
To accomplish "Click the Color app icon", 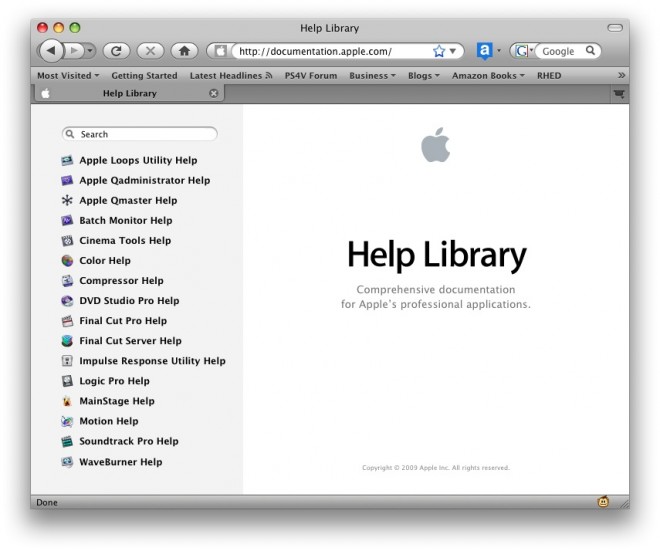I will pyautogui.click(x=67, y=261).
